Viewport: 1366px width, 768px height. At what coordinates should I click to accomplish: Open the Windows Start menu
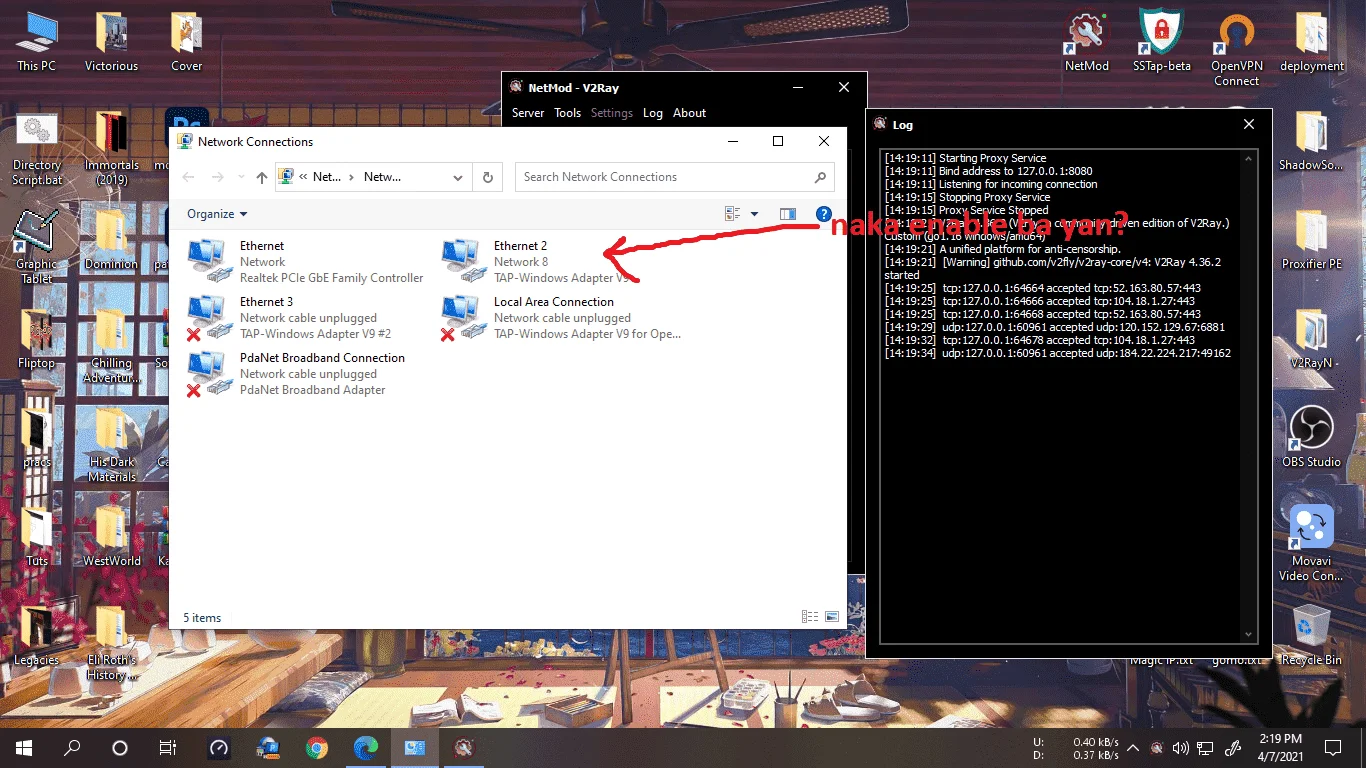(24, 747)
